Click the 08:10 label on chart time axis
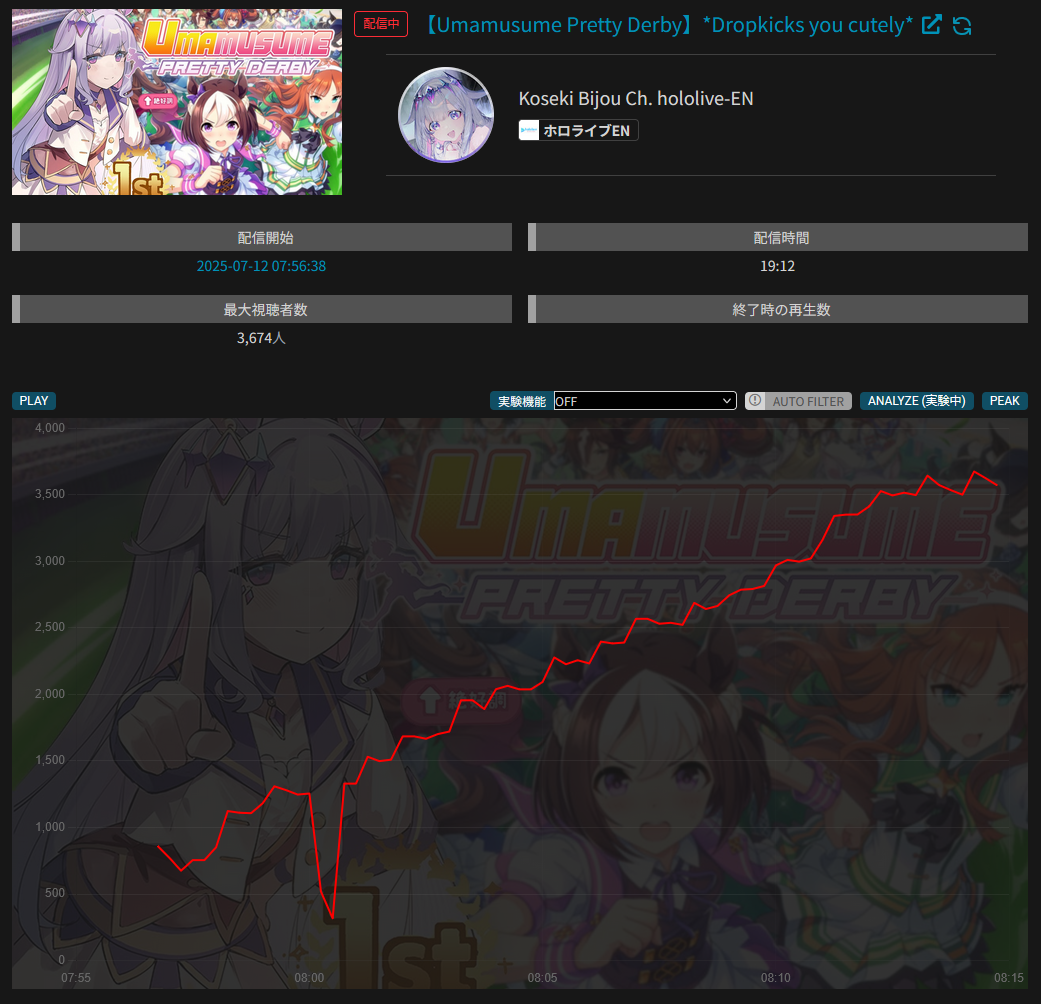This screenshot has width=1041, height=1004. point(775,977)
